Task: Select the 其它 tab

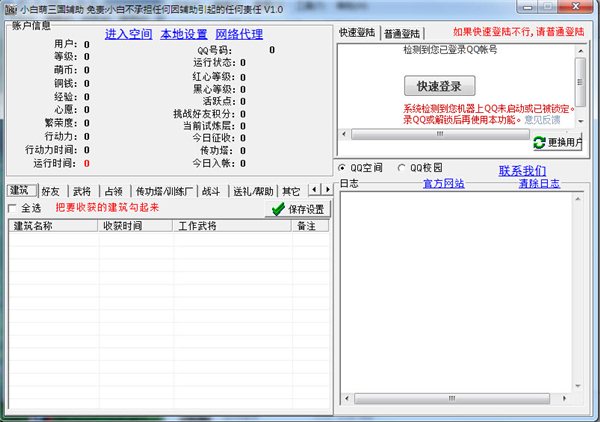Action: click(291, 191)
